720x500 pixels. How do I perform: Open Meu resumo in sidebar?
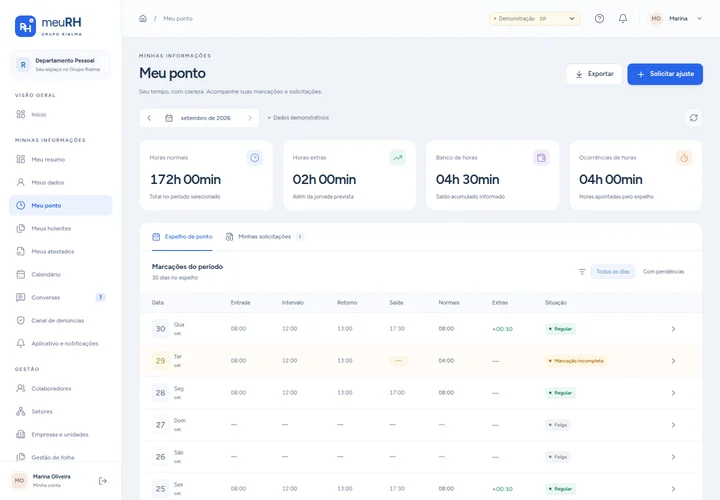[x=61, y=159]
